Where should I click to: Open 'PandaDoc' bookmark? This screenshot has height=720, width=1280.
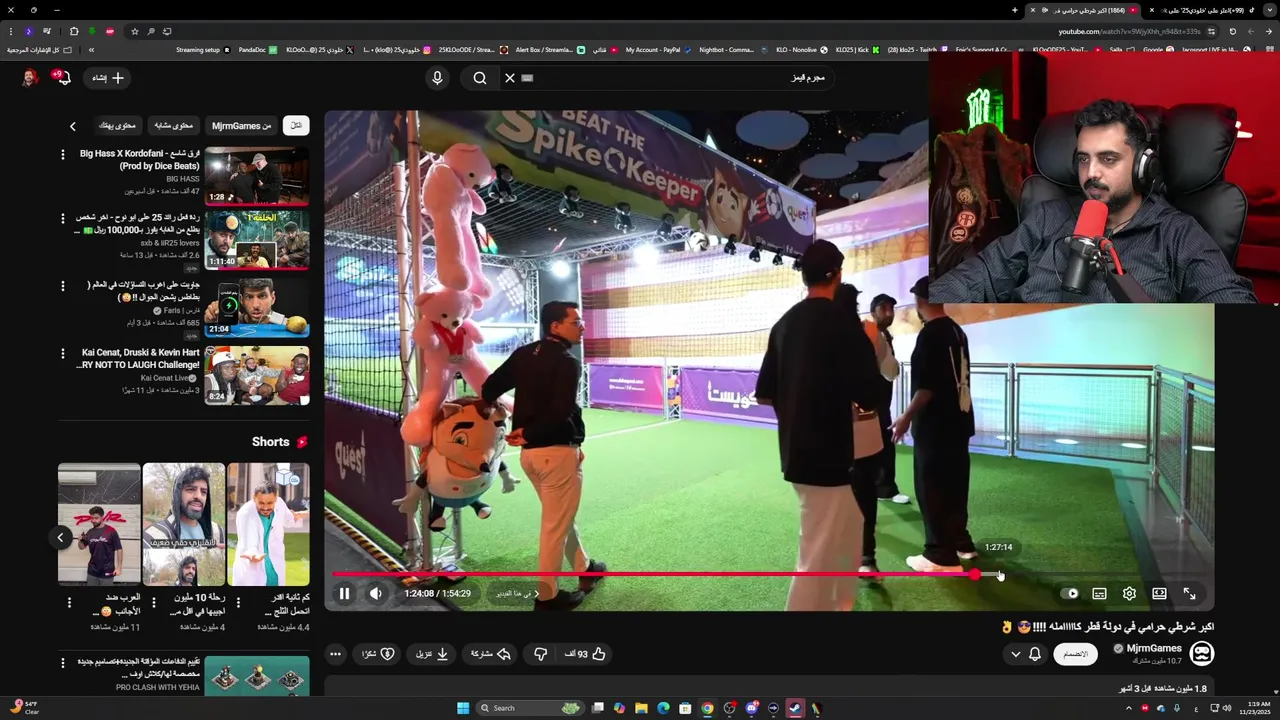coord(258,49)
